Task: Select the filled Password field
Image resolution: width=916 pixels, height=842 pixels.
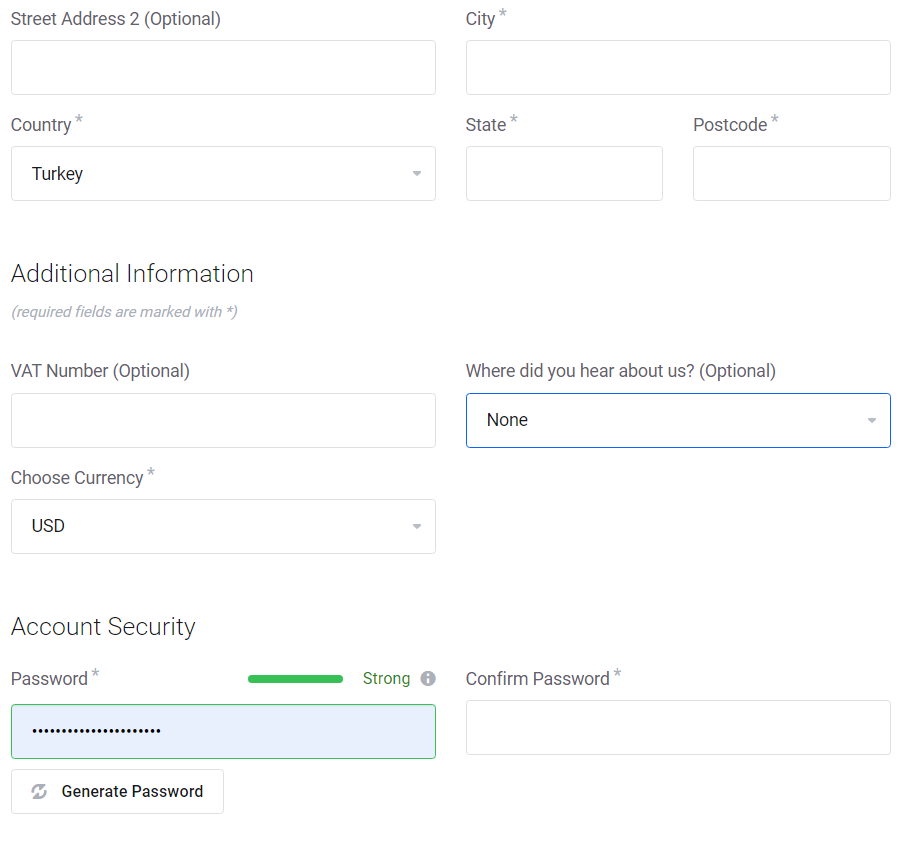Action: point(223,731)
